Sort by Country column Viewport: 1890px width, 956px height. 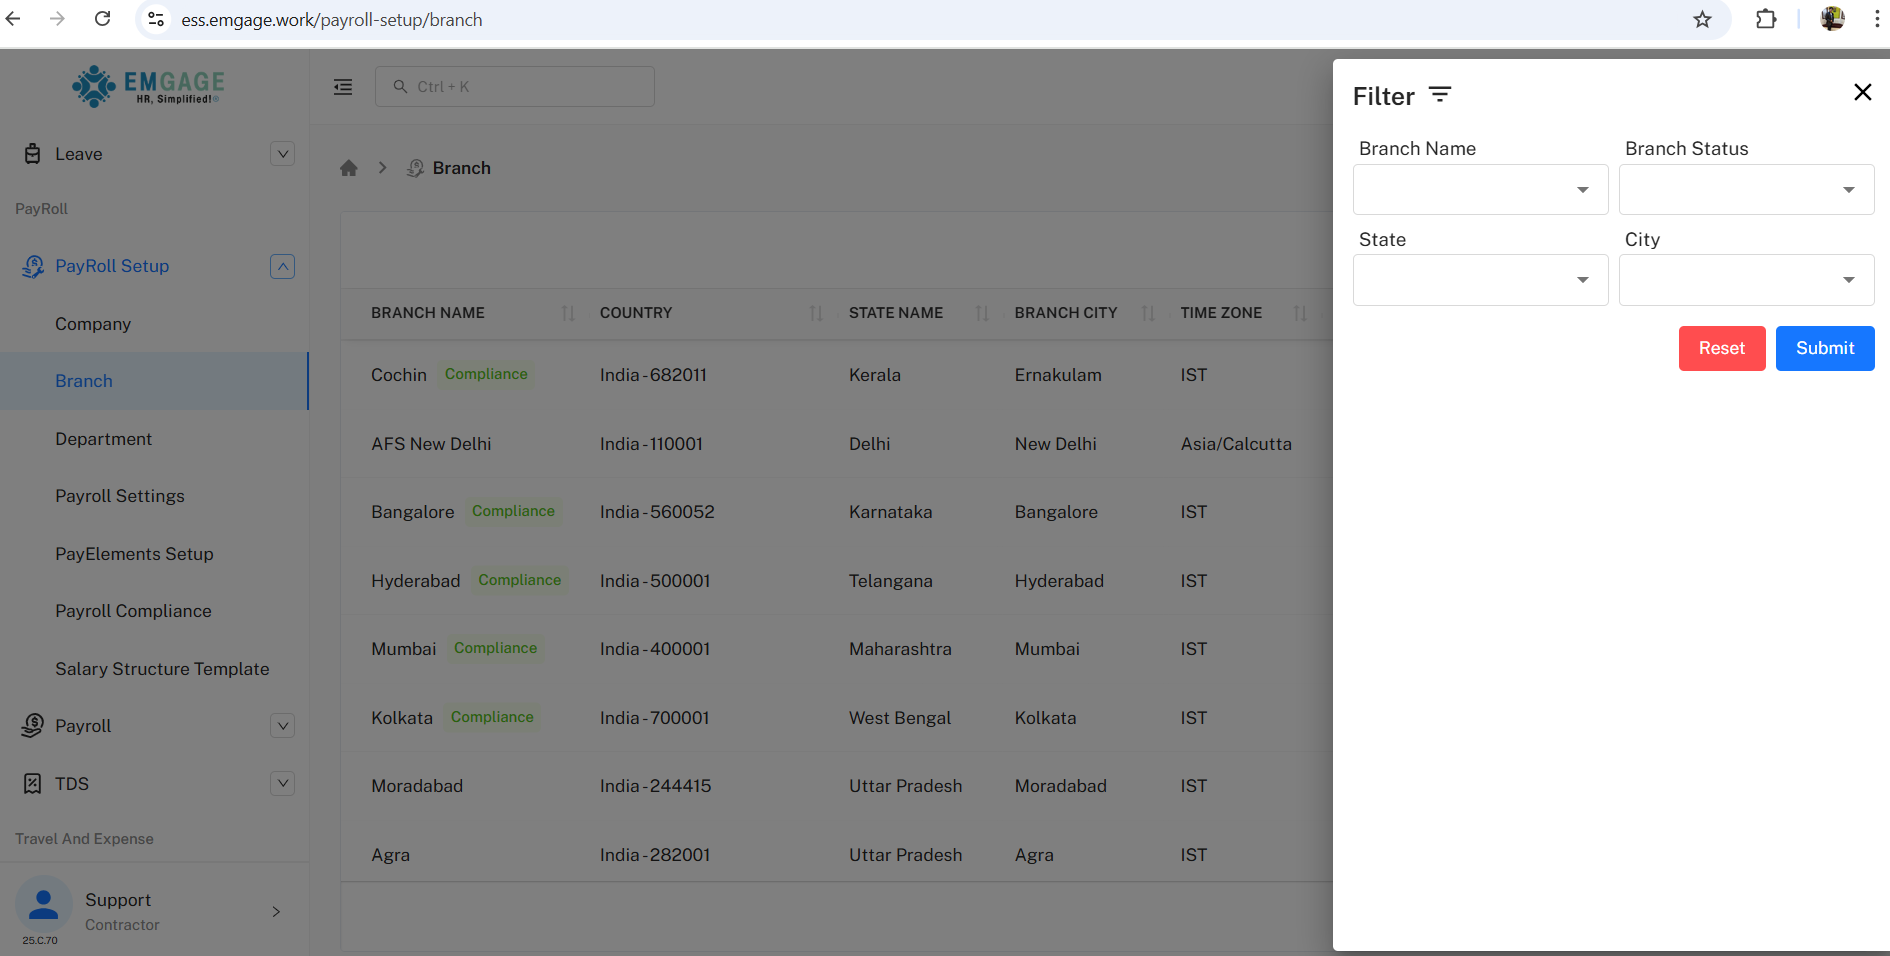(x=816, y=313)
